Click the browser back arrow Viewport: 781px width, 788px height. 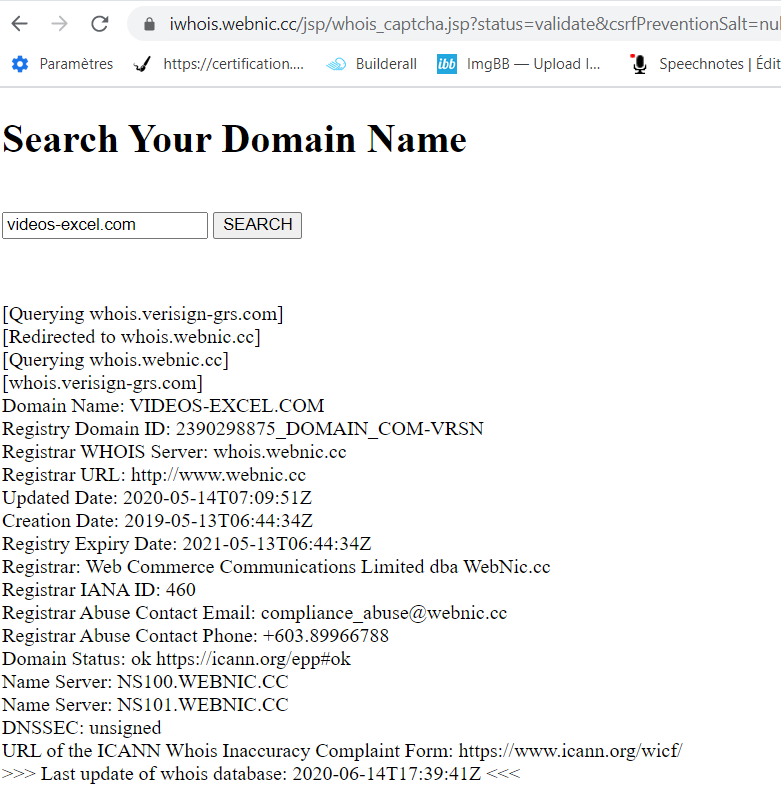[20, 24]
